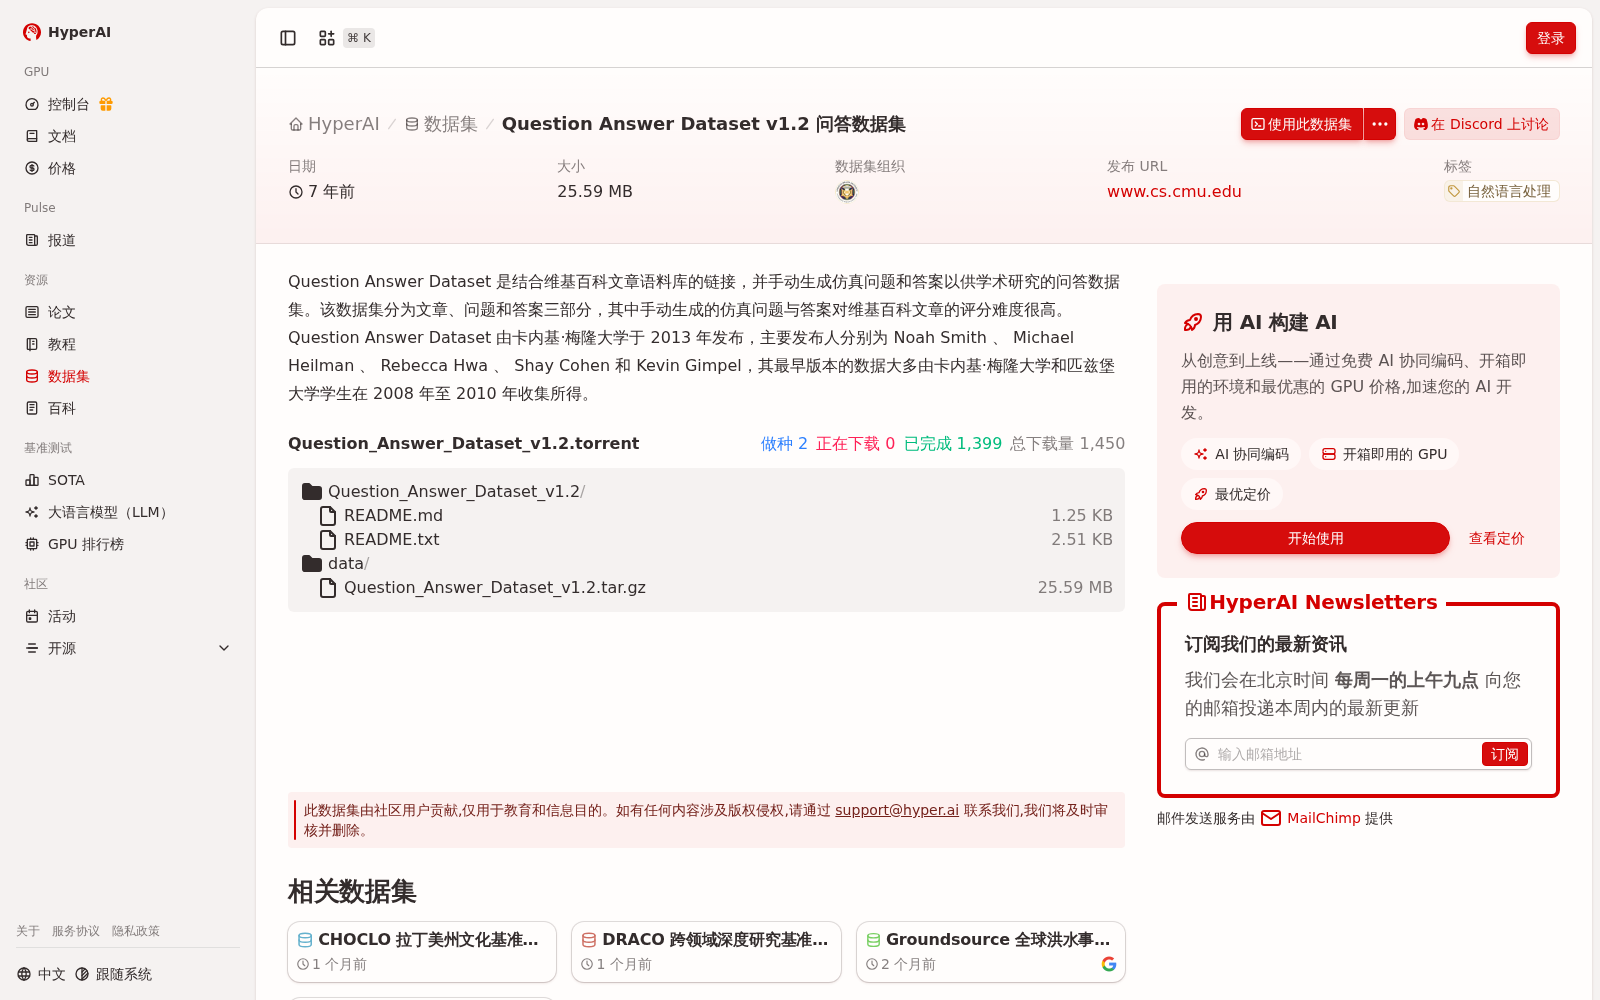Go to 数据集 breadcrumb

click(441, 124)
